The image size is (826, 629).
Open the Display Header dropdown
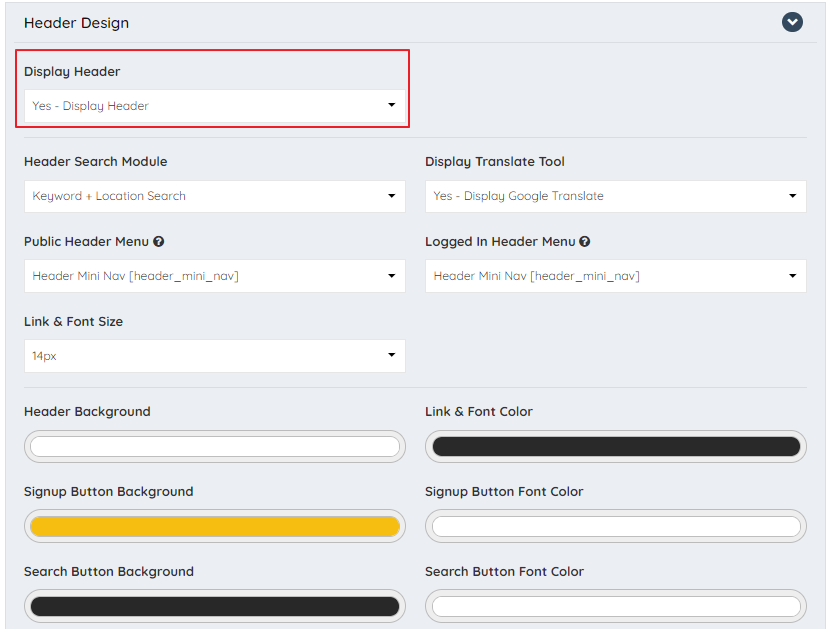pos(213,104)
